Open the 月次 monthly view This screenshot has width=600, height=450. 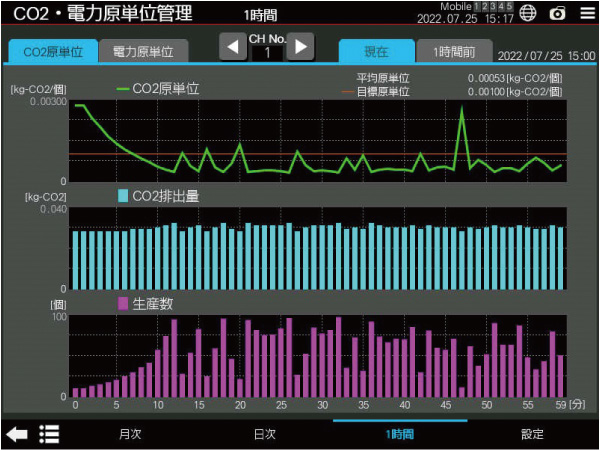point(130,434)
